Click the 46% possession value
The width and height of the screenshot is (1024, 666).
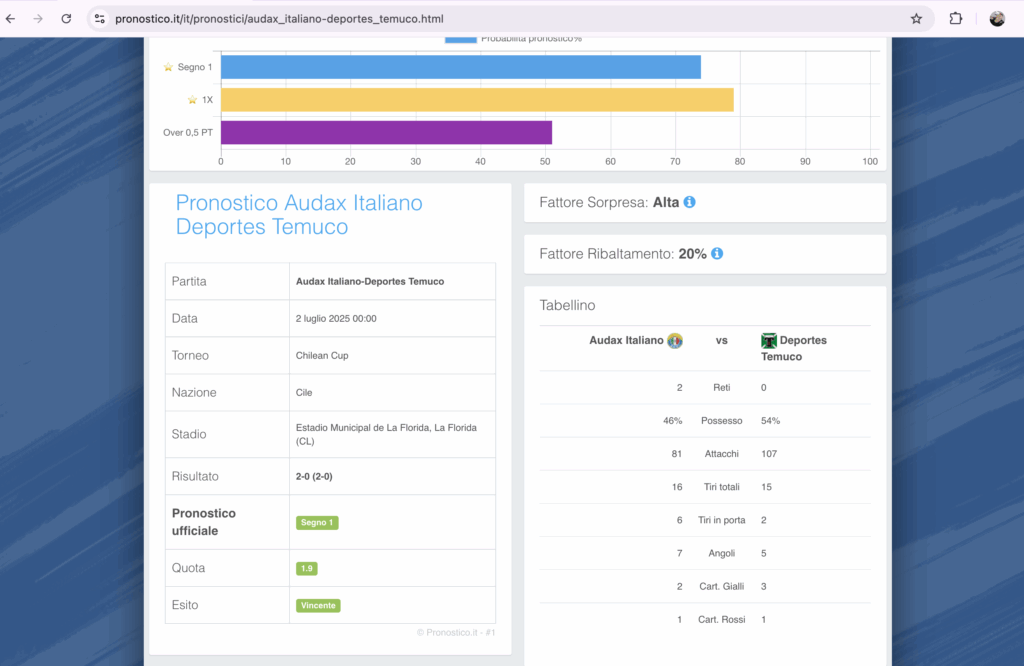[673, 420]
